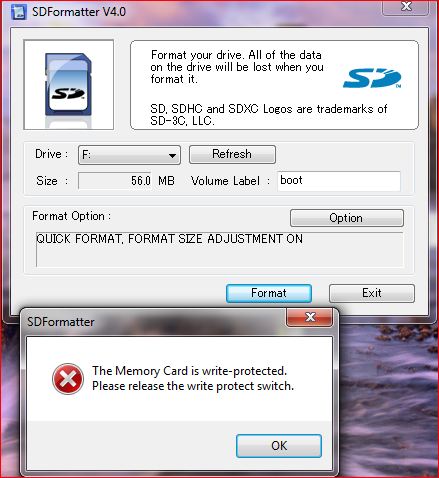The height and width of the screenshot is (478, 439).
Task: Open the Drive F: combo box
Action: click(129, 155)
